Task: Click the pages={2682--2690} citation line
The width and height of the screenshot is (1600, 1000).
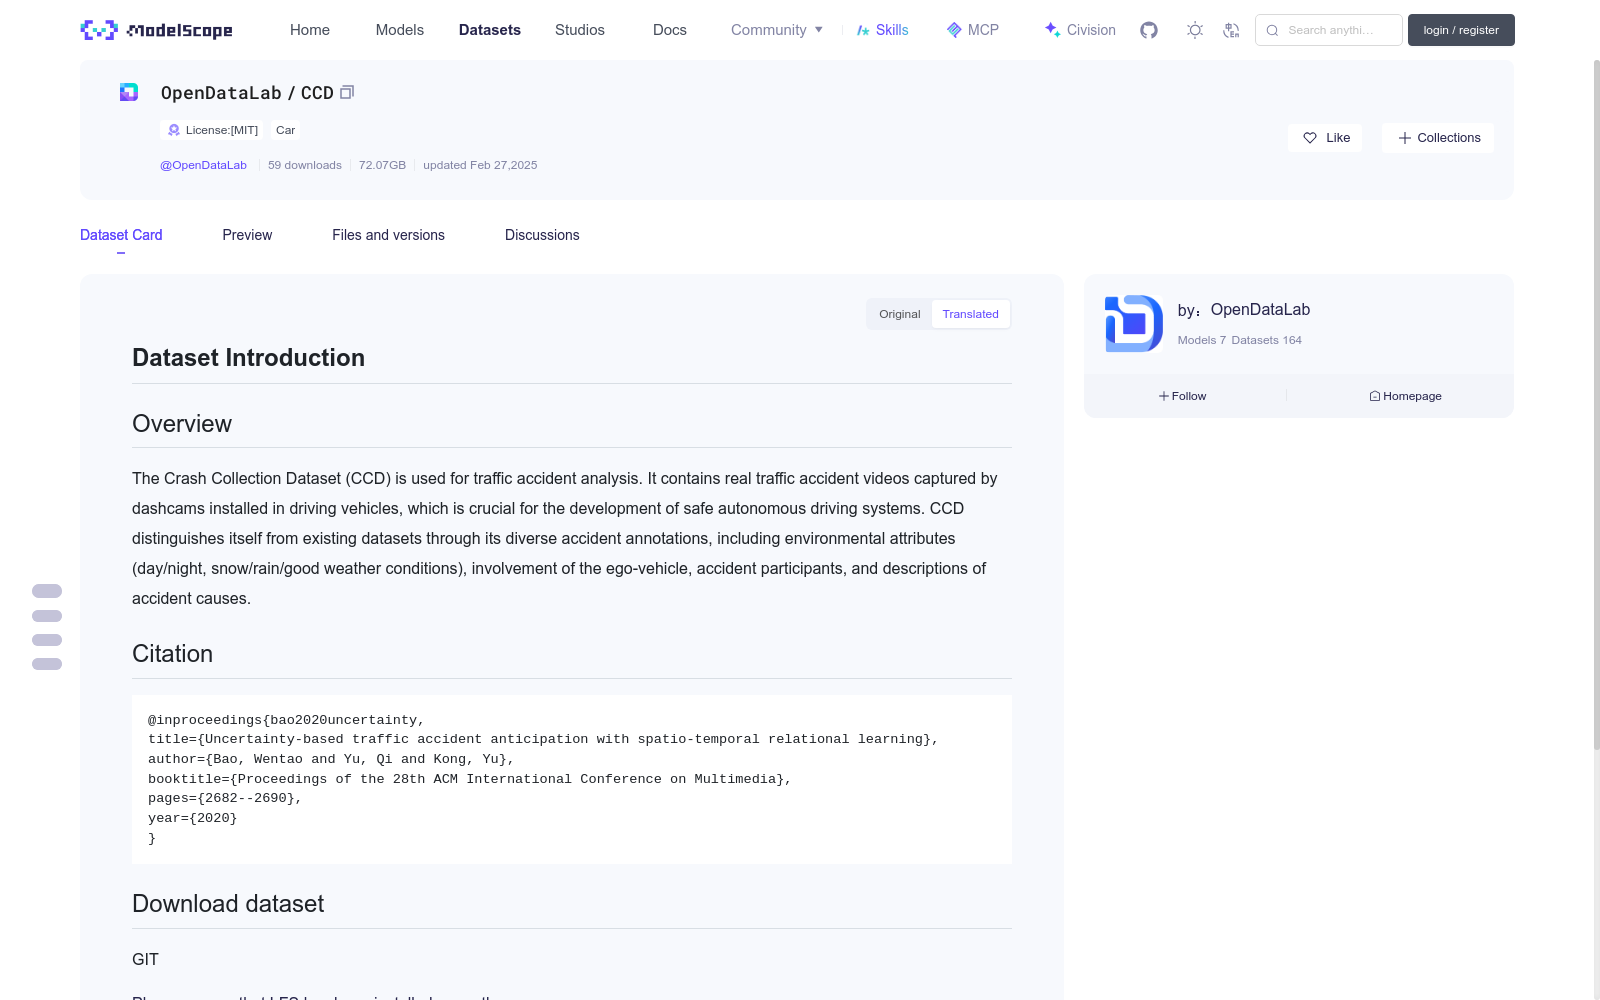Action: (225, 798)
